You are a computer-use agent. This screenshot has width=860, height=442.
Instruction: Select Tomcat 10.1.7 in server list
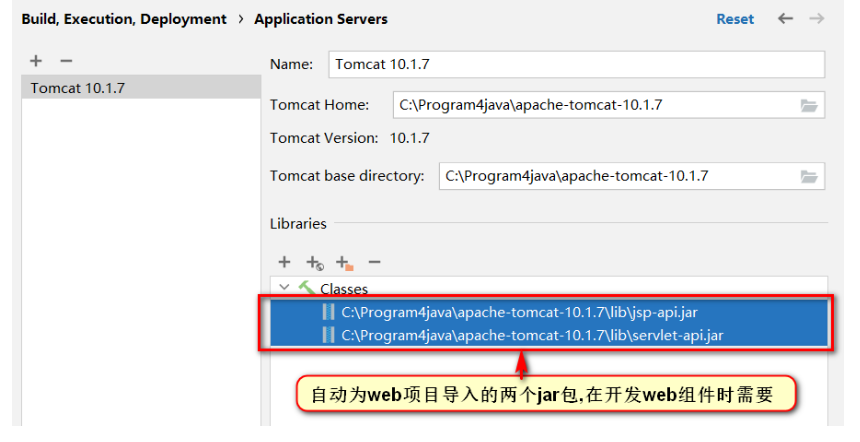point(142,88)
